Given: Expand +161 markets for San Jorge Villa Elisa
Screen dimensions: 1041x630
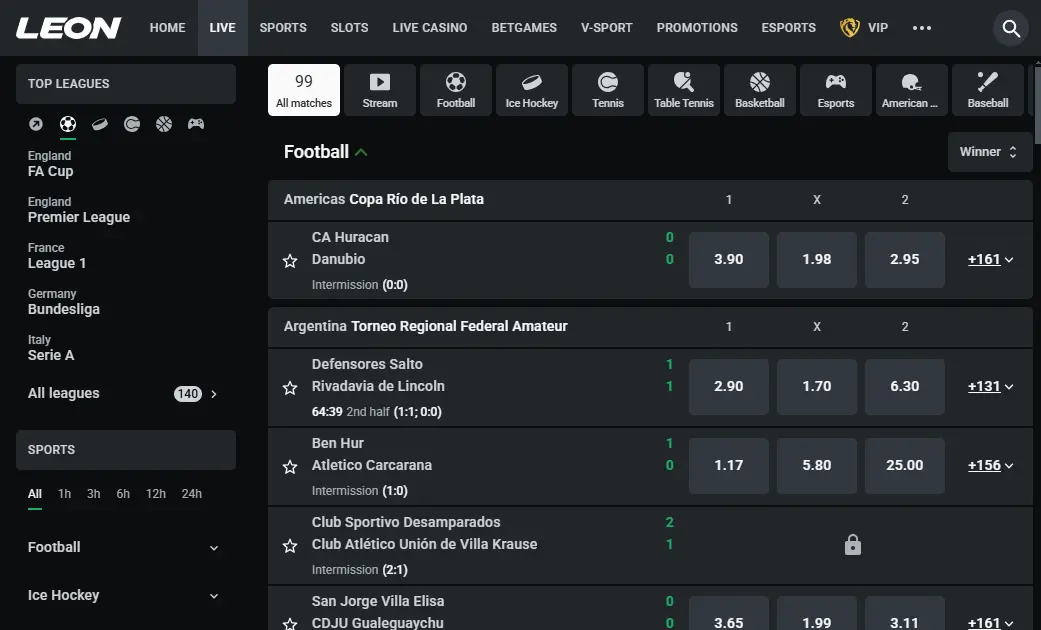Looking at the screenshot, I should (x=990, y=623).
